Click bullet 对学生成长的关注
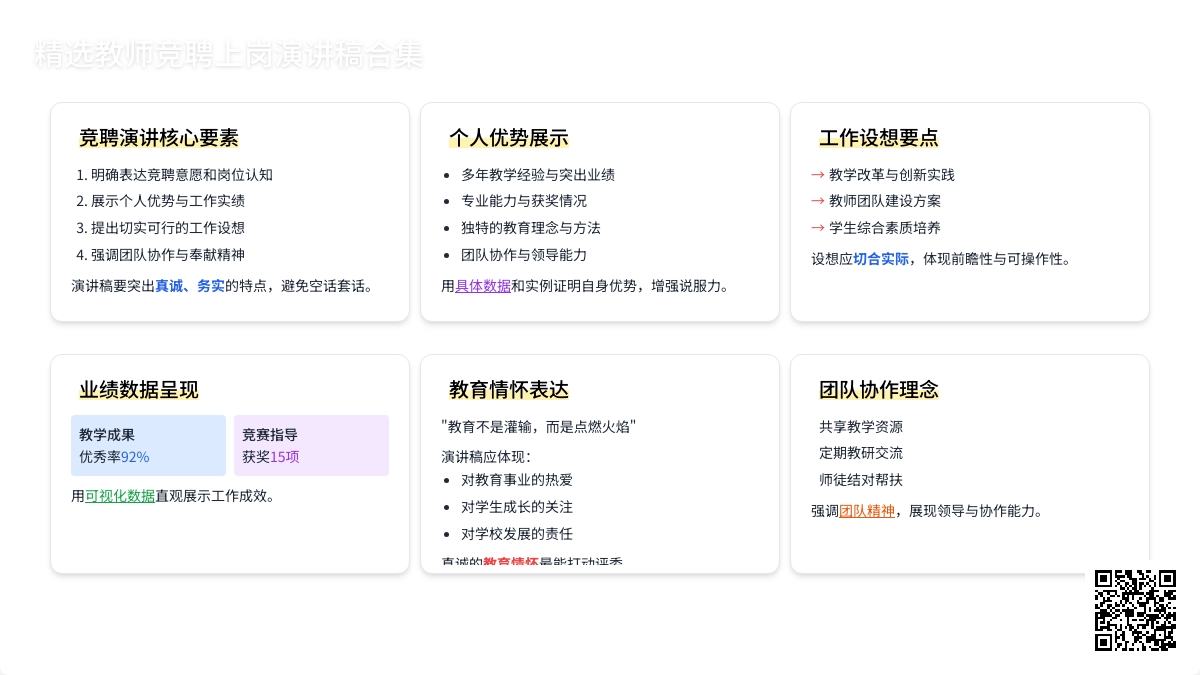 (x=517, y=507)
